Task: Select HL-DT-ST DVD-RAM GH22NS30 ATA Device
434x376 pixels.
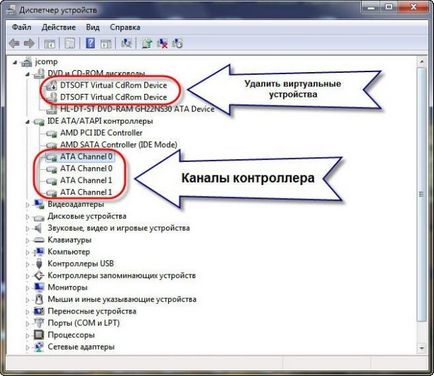Action: click(137, 109)
